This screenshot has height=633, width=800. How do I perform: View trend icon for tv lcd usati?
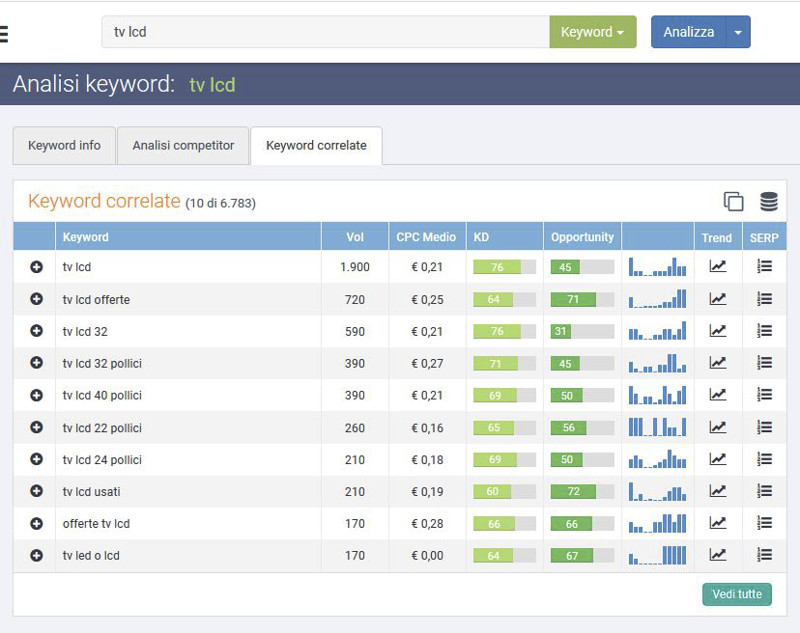pos(717,491)
